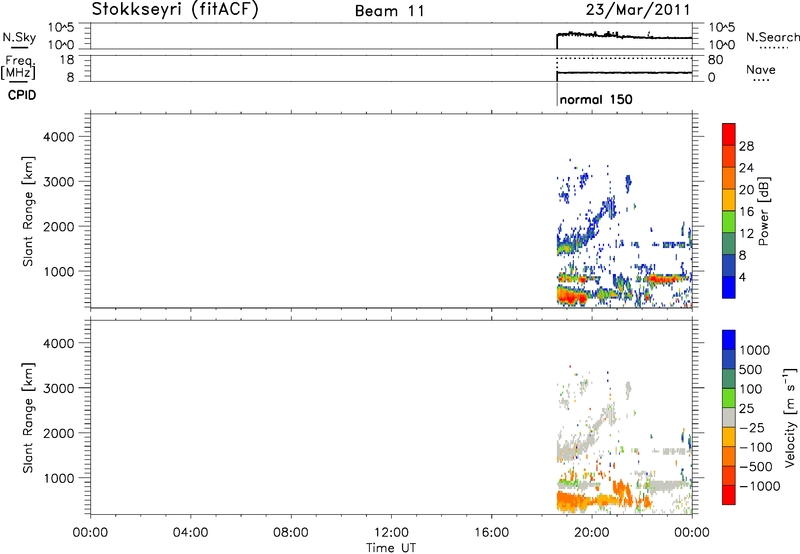This screenshot has width=800, height=554.
Task: Click the '16:00' time axis label
Action: [x=491, y=533]
